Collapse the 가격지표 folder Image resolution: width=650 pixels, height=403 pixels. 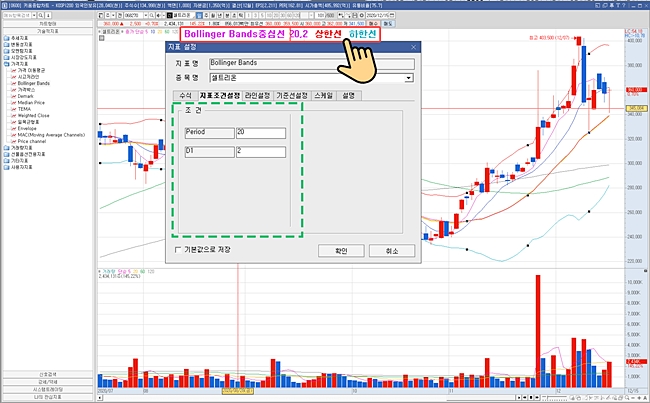(x=6, y=64)
